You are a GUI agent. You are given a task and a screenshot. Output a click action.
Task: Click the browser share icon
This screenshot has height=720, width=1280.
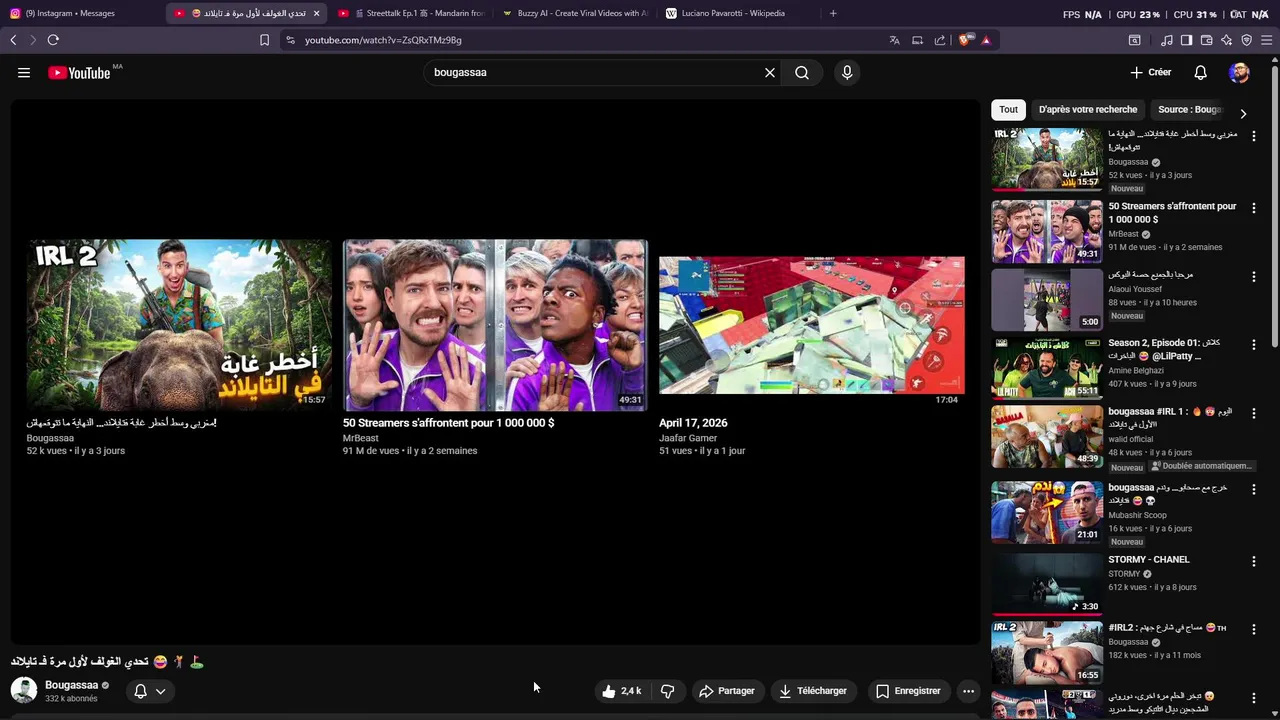tap(940, 40)
